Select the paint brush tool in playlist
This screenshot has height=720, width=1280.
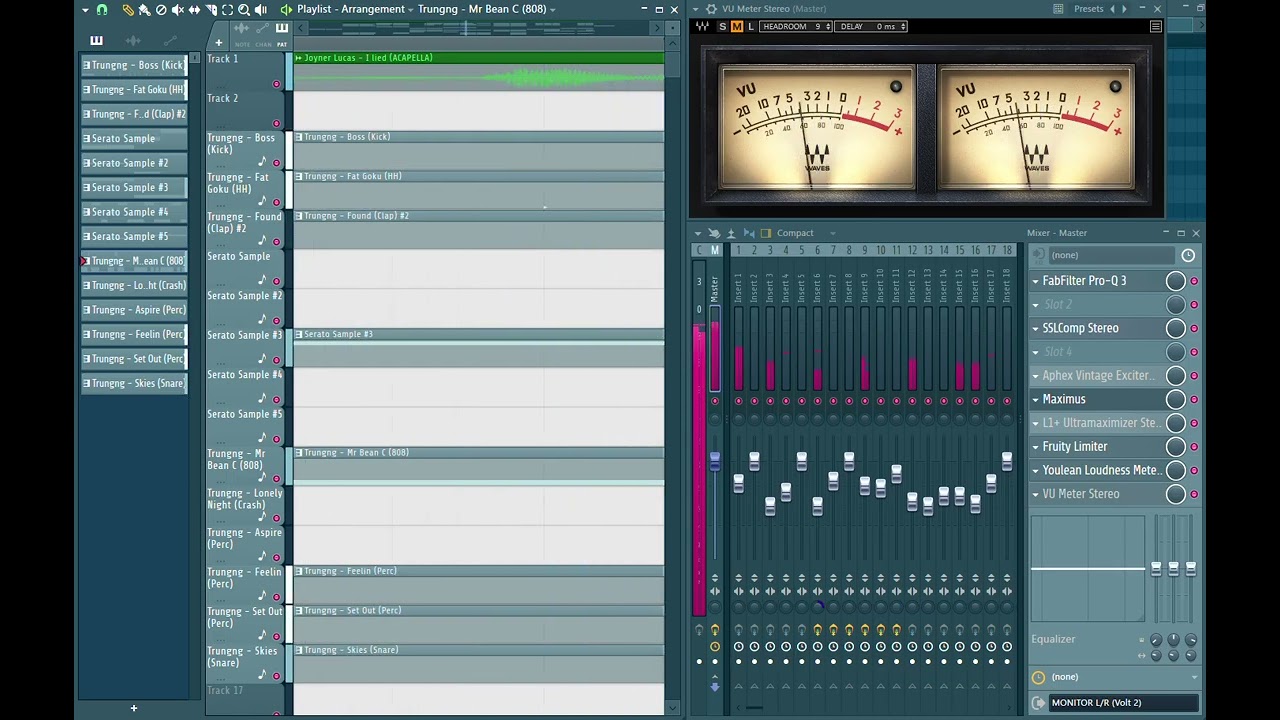click(x=144, y=9)
